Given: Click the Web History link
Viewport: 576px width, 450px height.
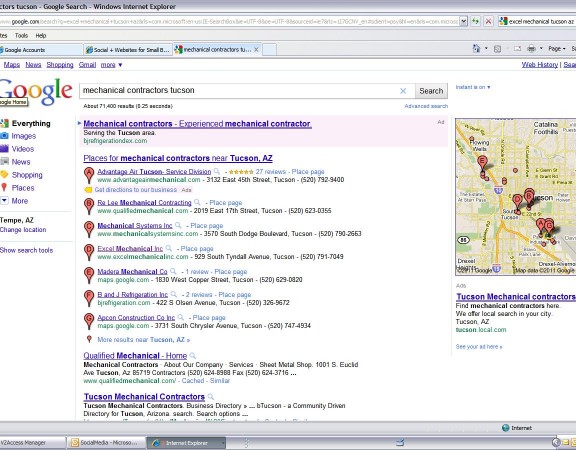Looking at the screenshot, I should point(540,65).
